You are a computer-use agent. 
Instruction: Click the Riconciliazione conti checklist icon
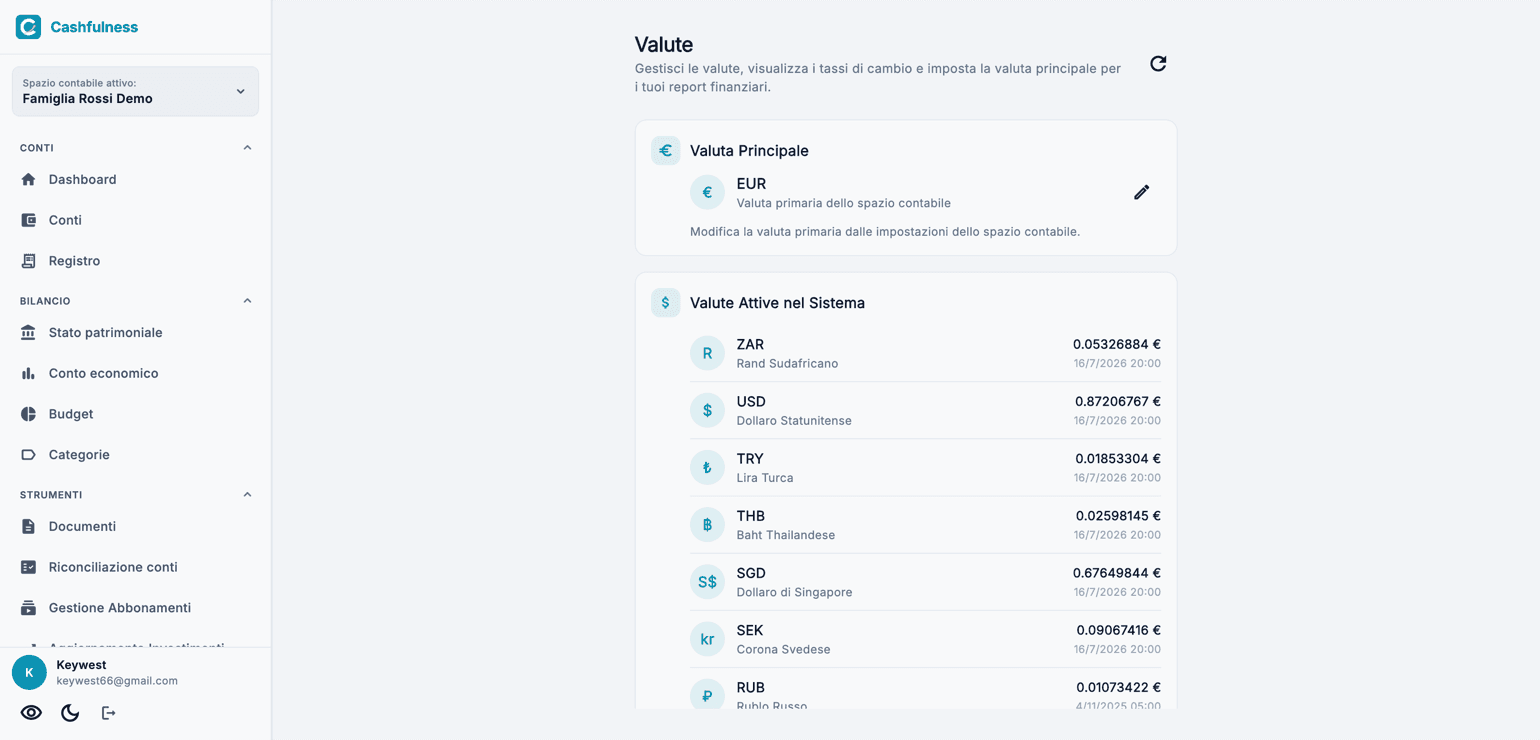click(x=28, y=567)
